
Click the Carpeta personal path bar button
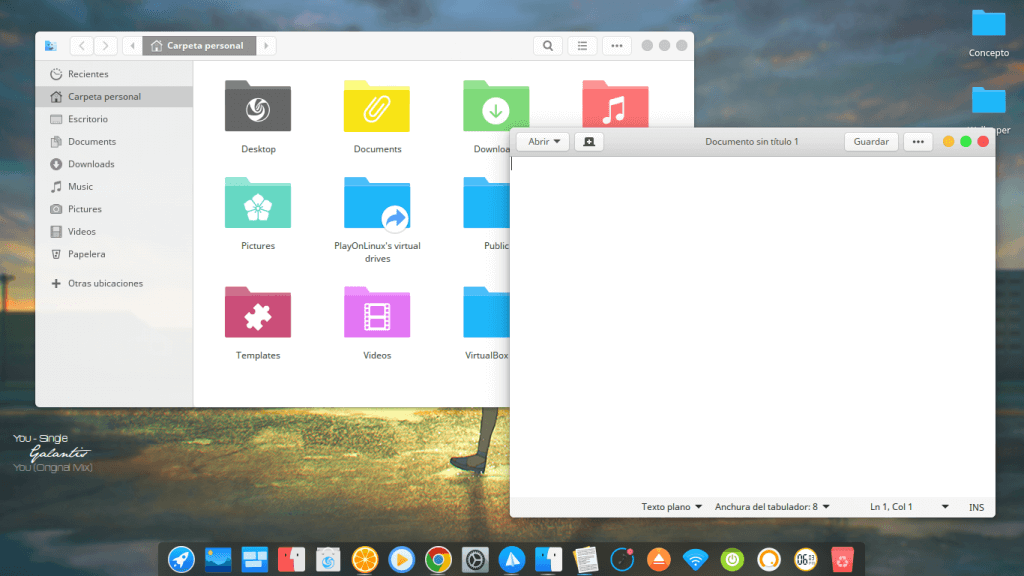click(x=199, y=46)
